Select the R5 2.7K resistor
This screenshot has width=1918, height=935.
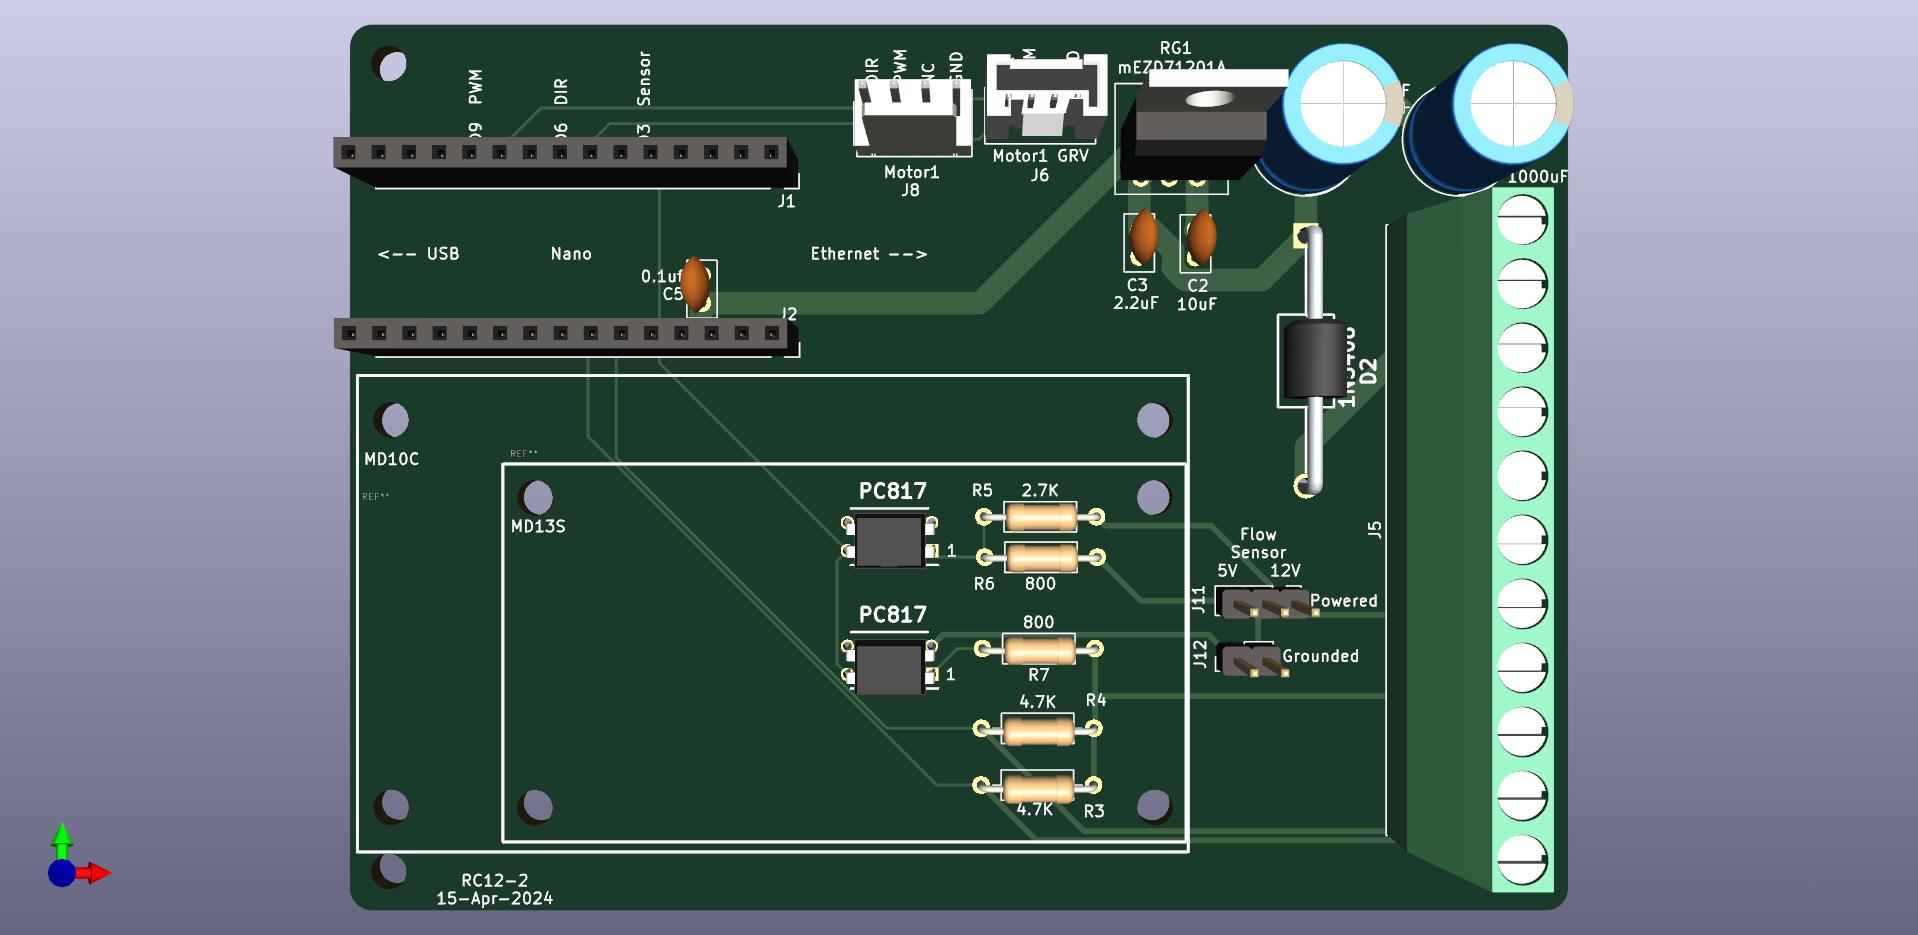(1040, 517)
